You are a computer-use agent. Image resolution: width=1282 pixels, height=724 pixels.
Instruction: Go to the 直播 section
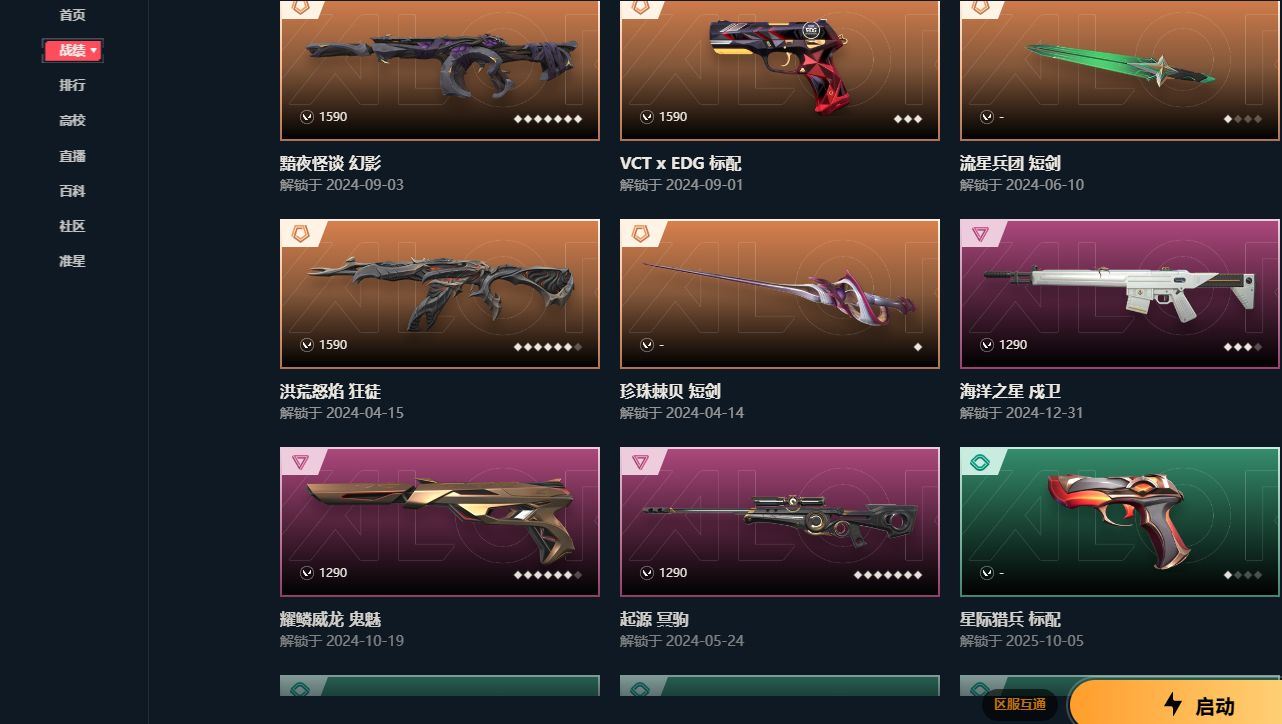click(x=72, y=156)
